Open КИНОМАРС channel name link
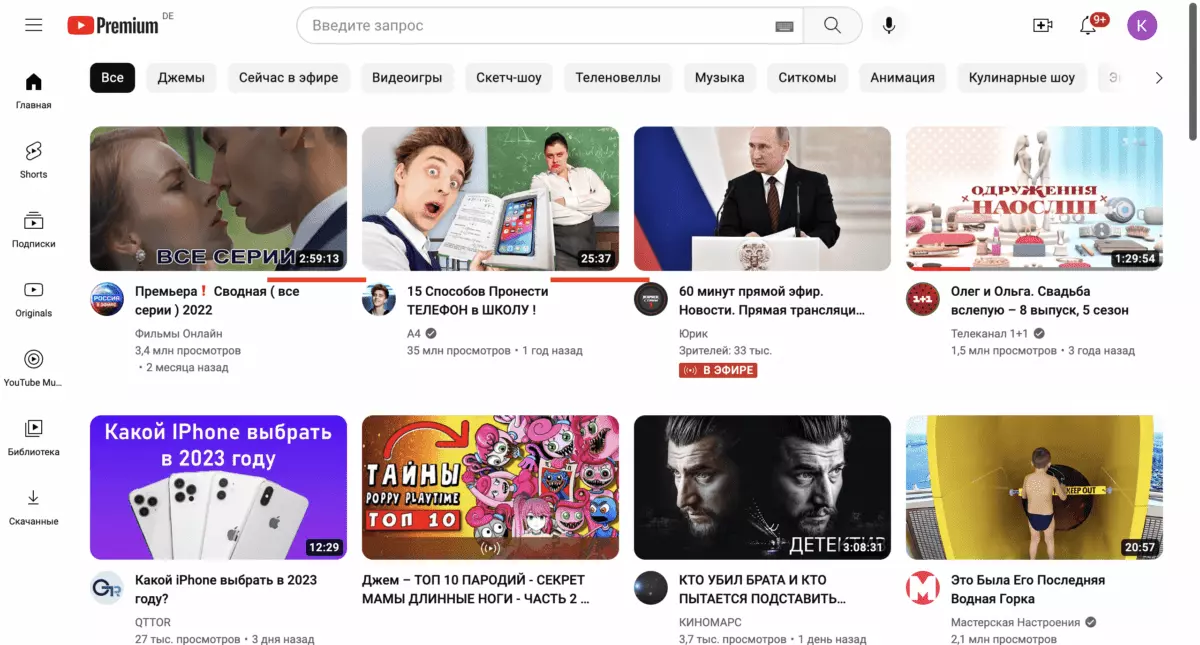 tap(710, 621)
